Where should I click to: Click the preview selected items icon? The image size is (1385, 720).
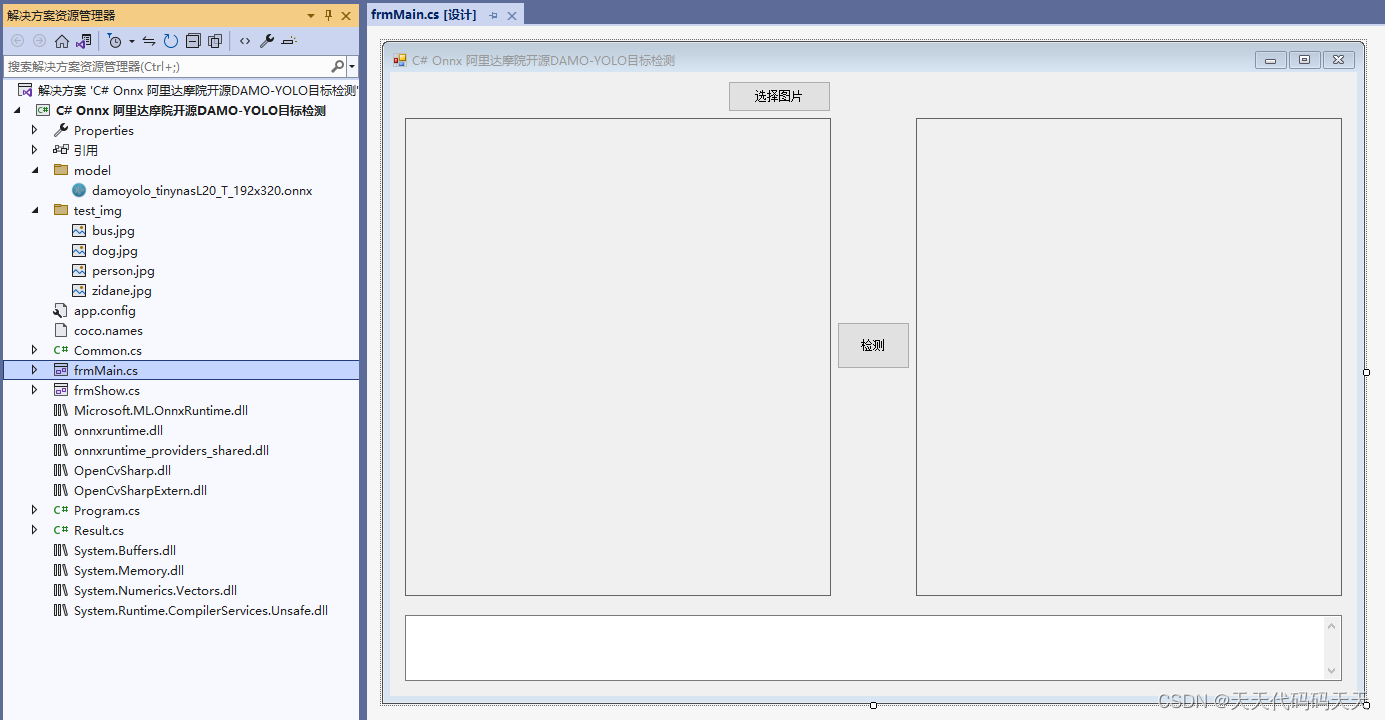click(289, 41)
